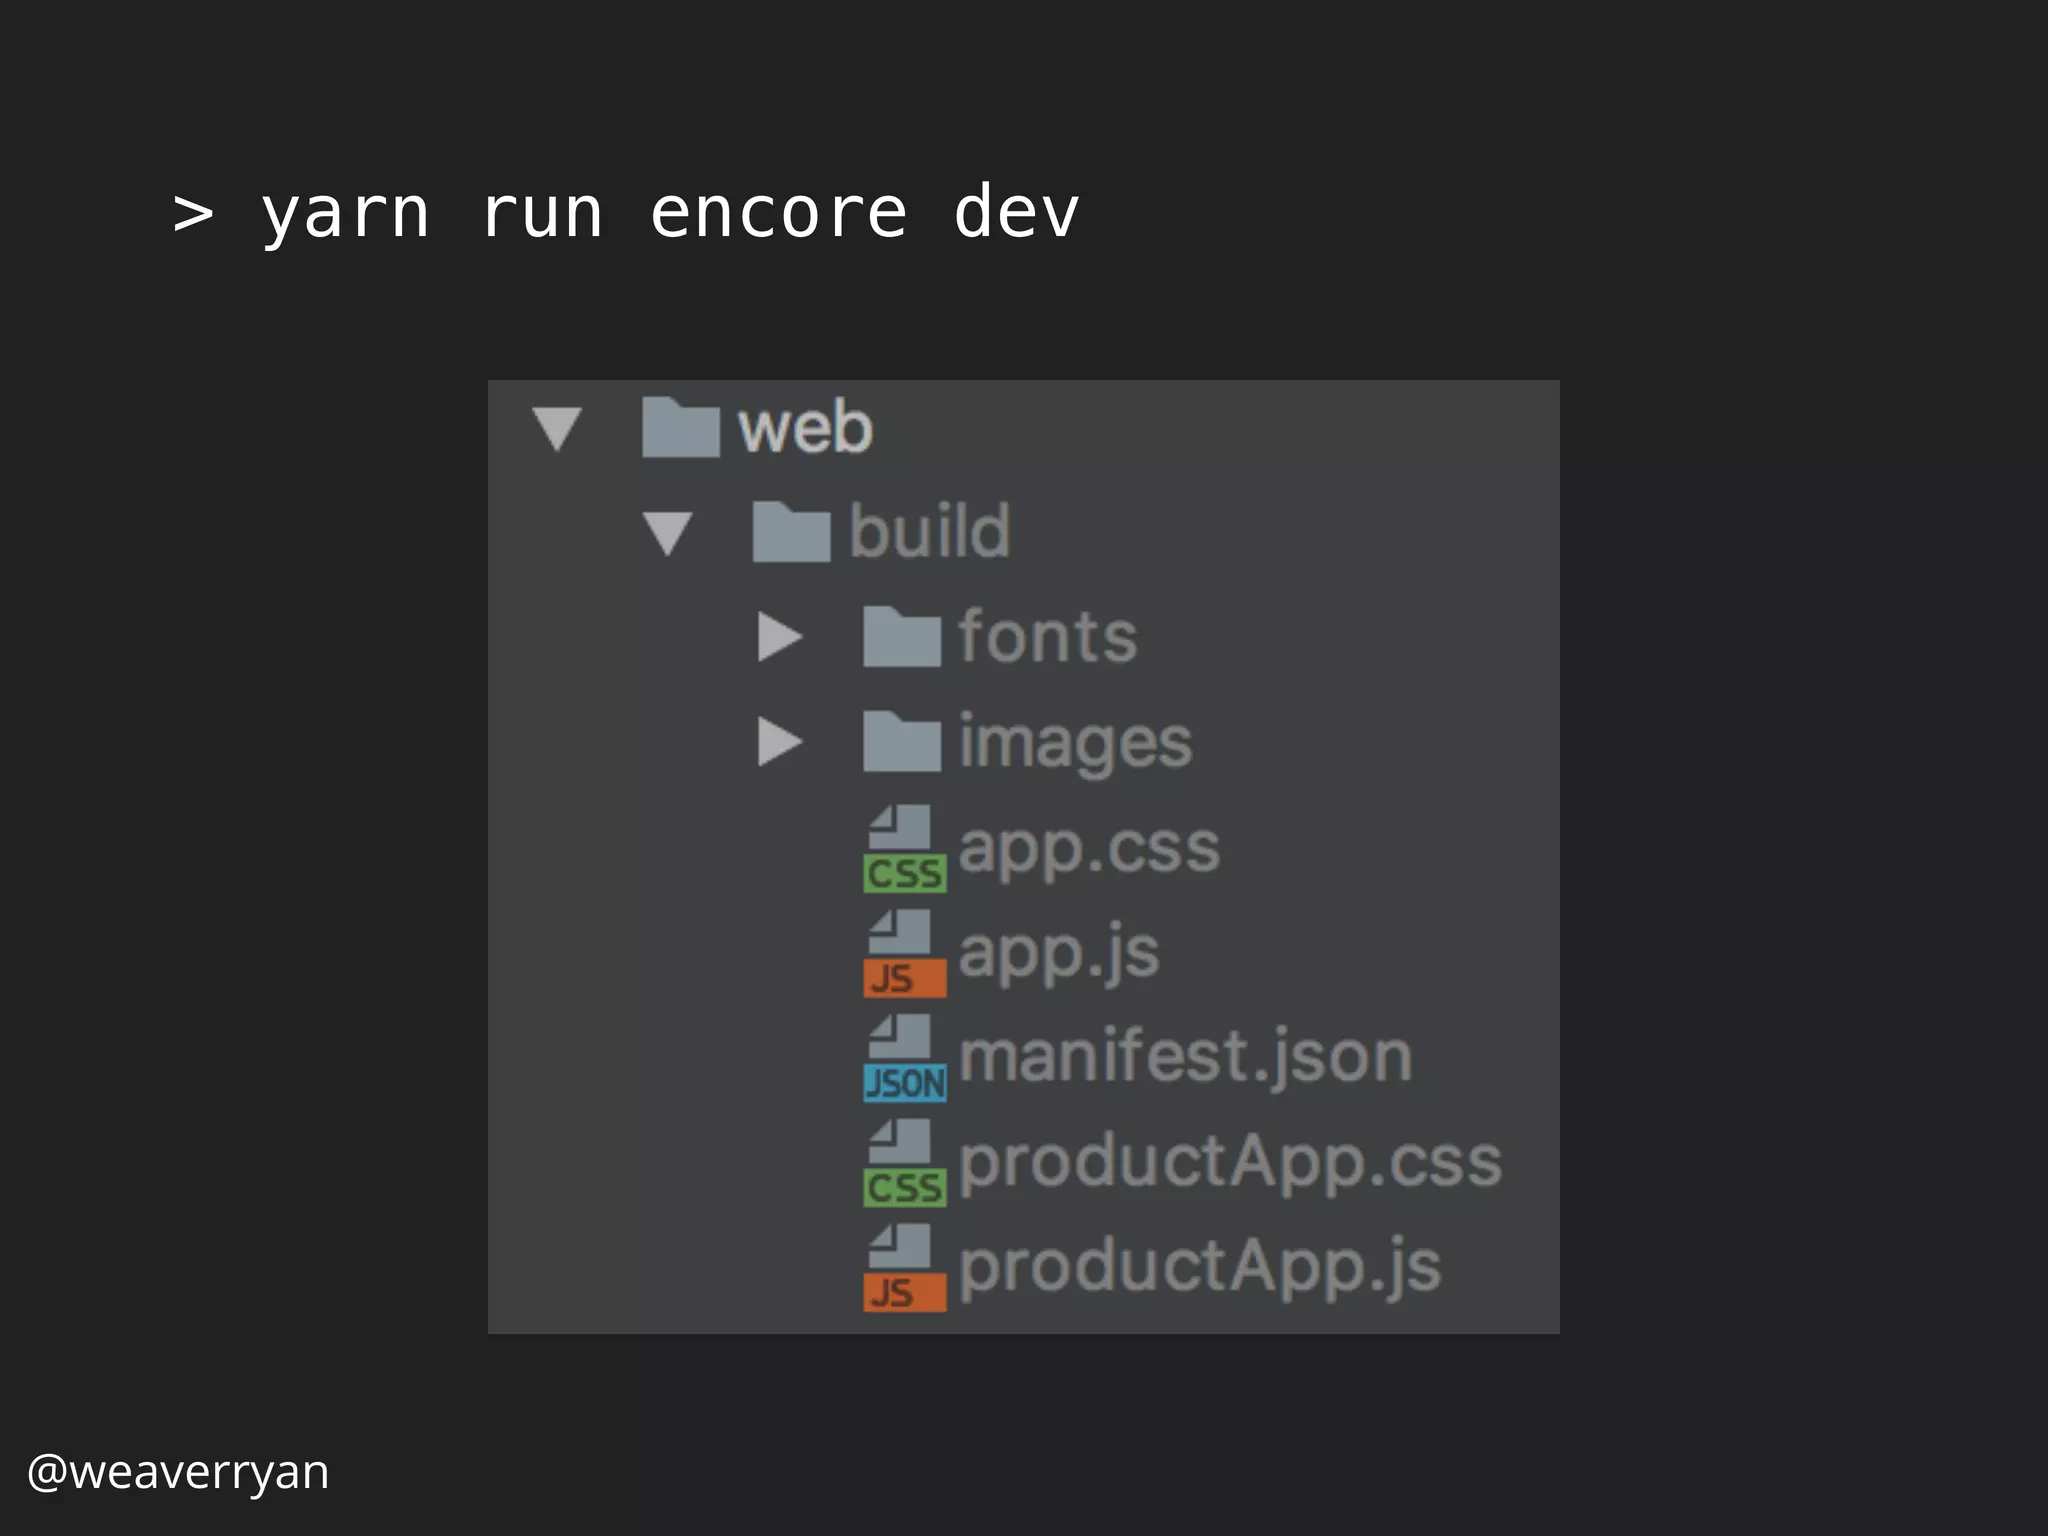
Task: Collapse the build folder arrow
Action: point(668,533)
